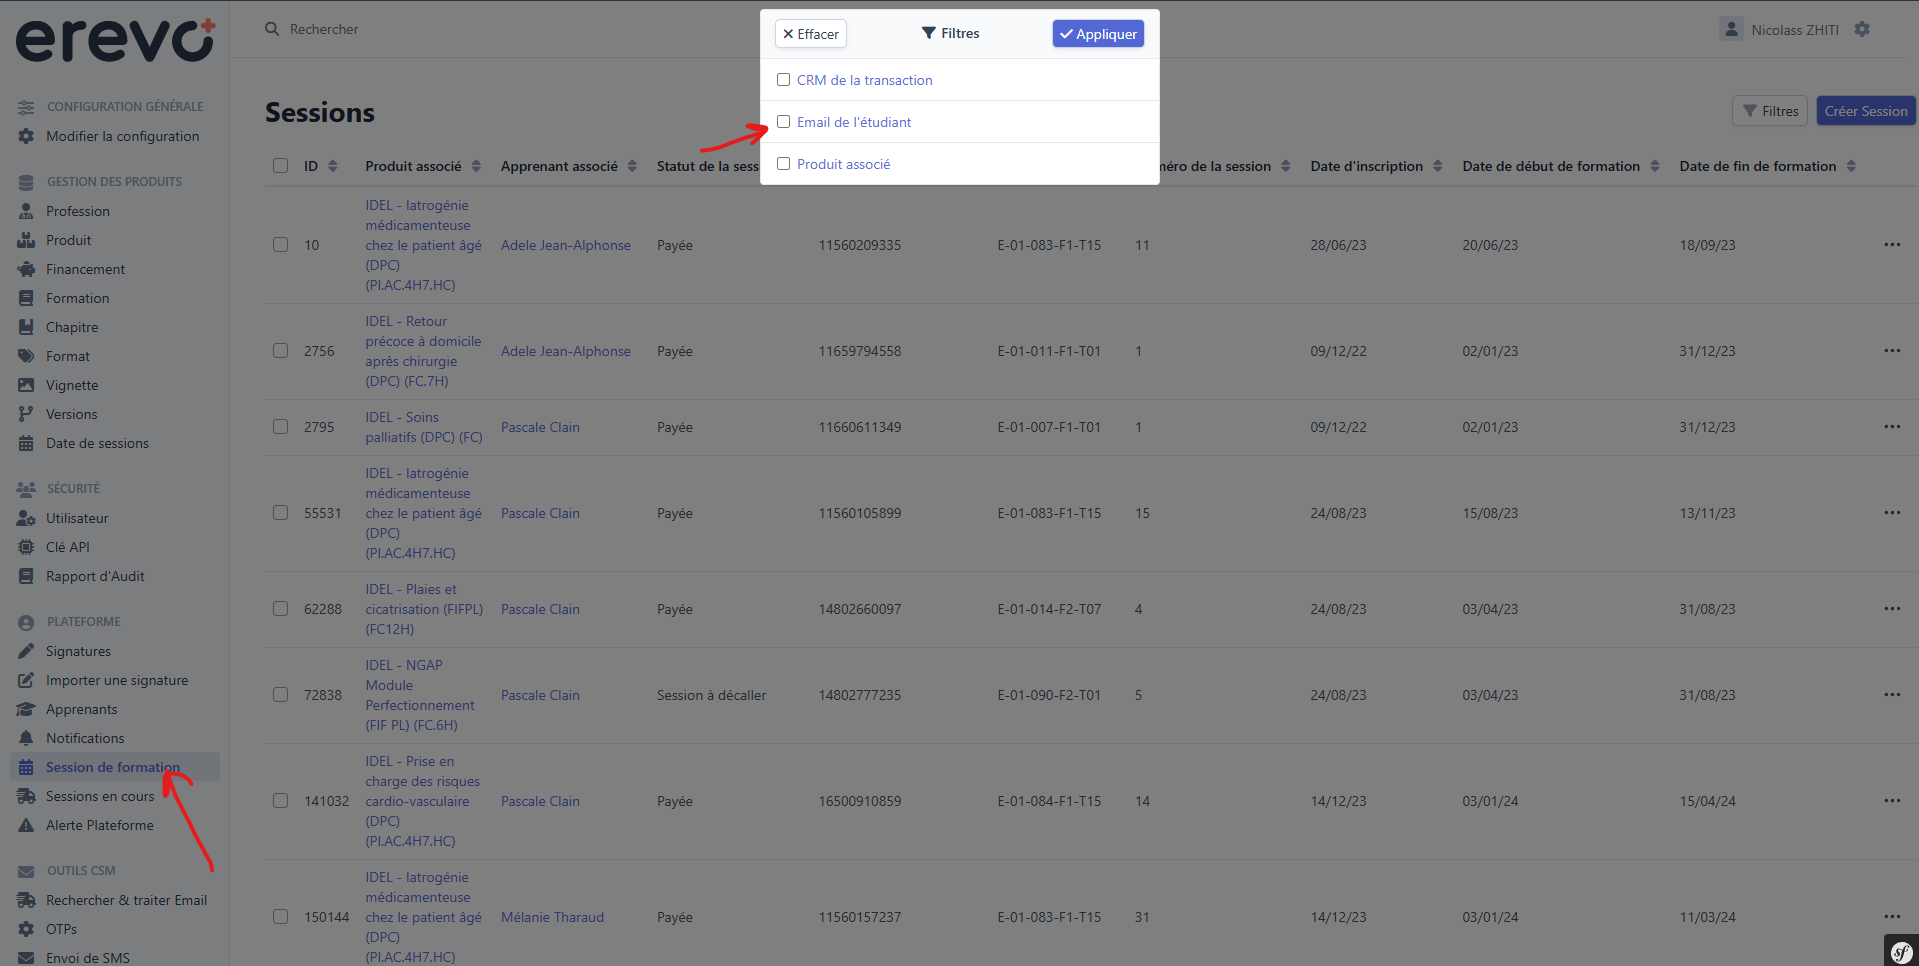The width and height of the screenshot is (1919, 966).
Task: Click the Chapitre bookmark icon
Action: (26, 327)
